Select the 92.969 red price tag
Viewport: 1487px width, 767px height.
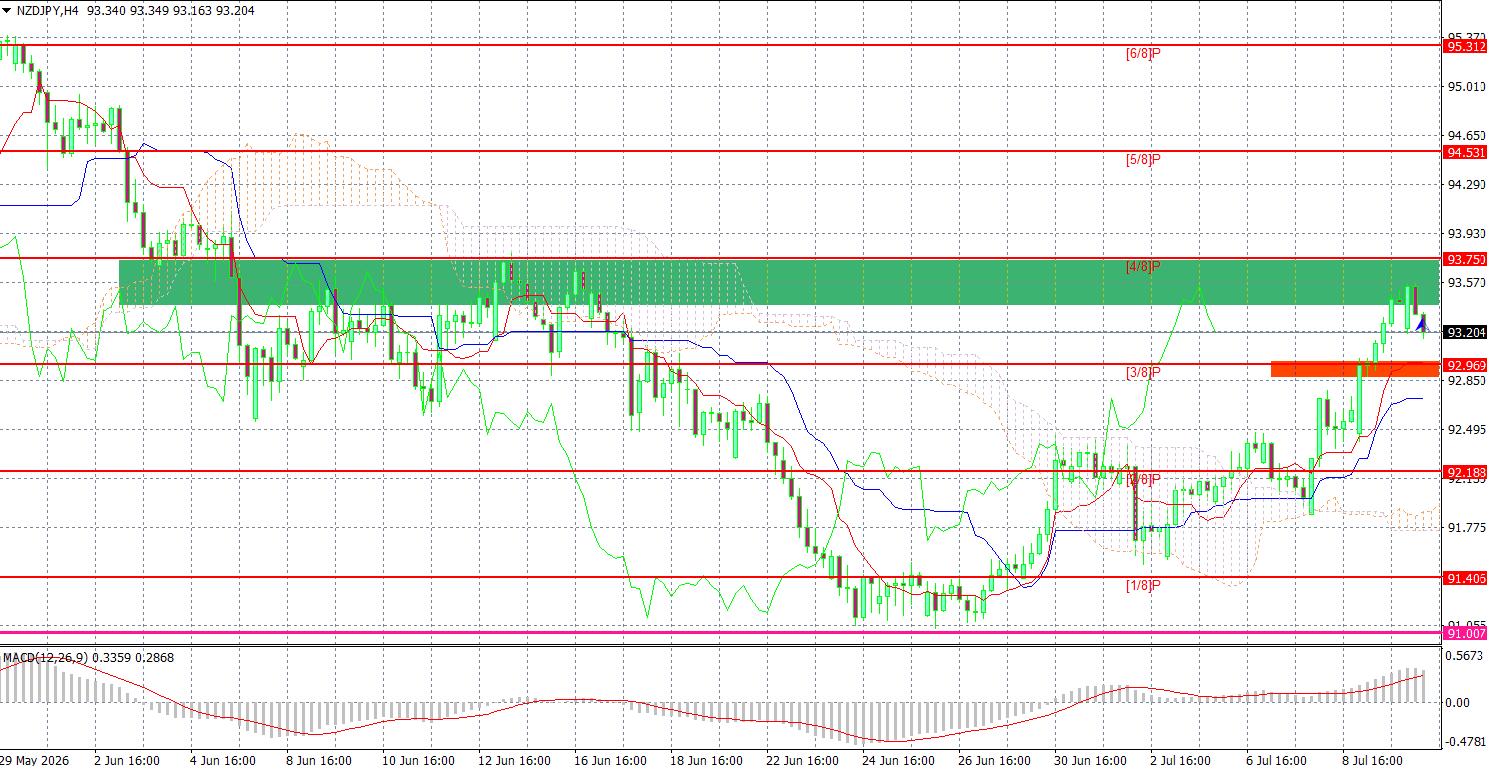click(x=1465, y=365)
